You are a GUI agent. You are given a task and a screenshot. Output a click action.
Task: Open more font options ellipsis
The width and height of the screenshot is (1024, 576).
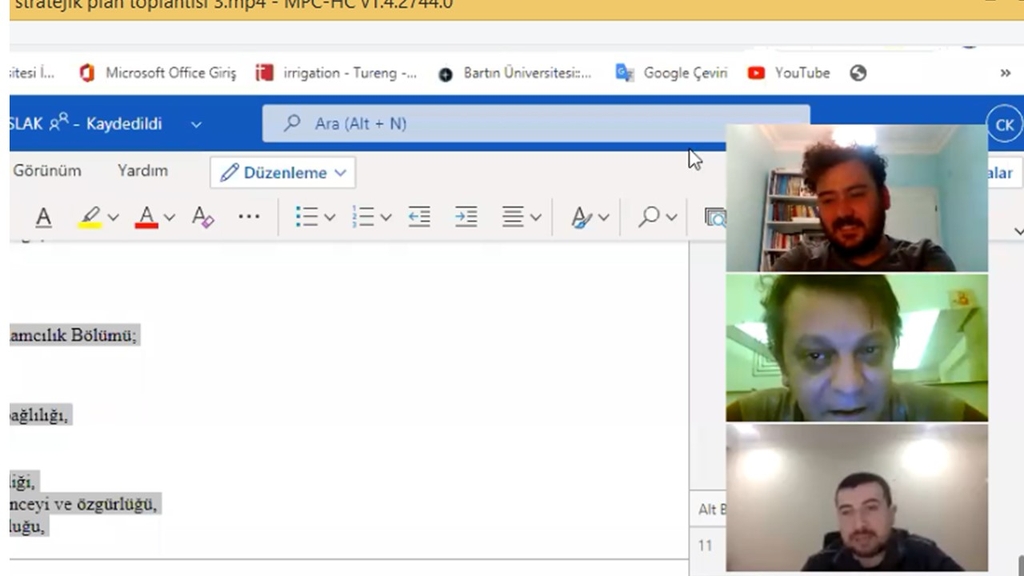[x=249, y=217]
